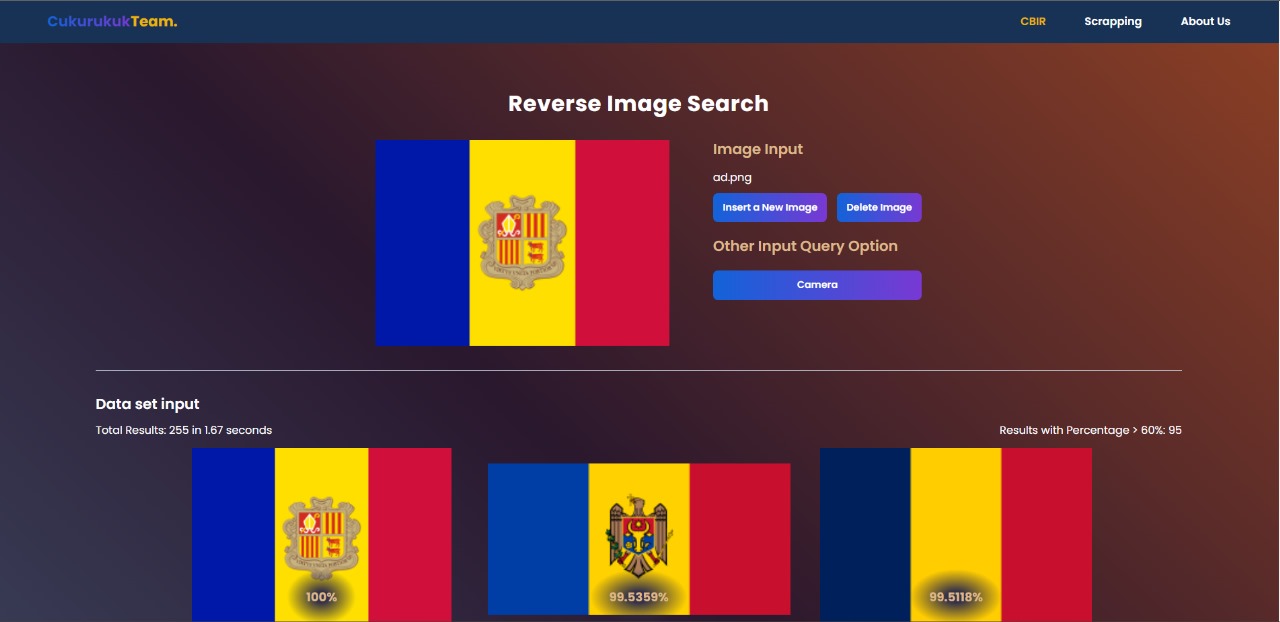This screenshot has height=622, width=1280.
Task: Click the Delete Image button
Action: pos(879,208)
